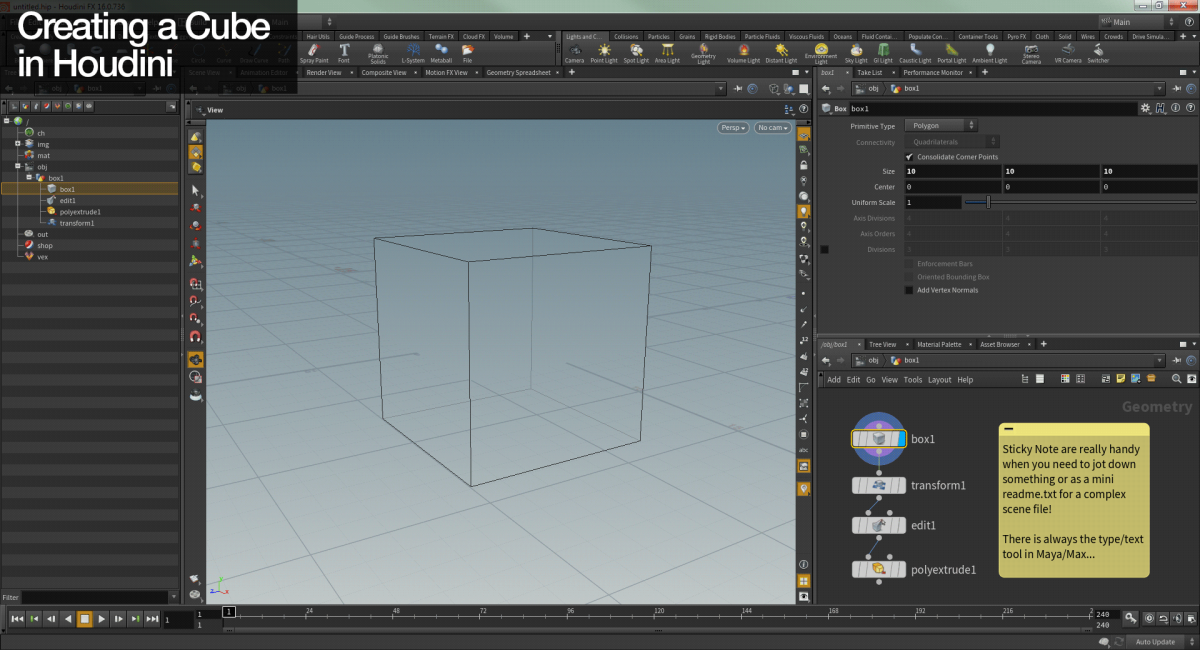This screenshot has height=650, width=1200.
Task: Open the parameter gear menu for box1
Action: point(1146,108)
